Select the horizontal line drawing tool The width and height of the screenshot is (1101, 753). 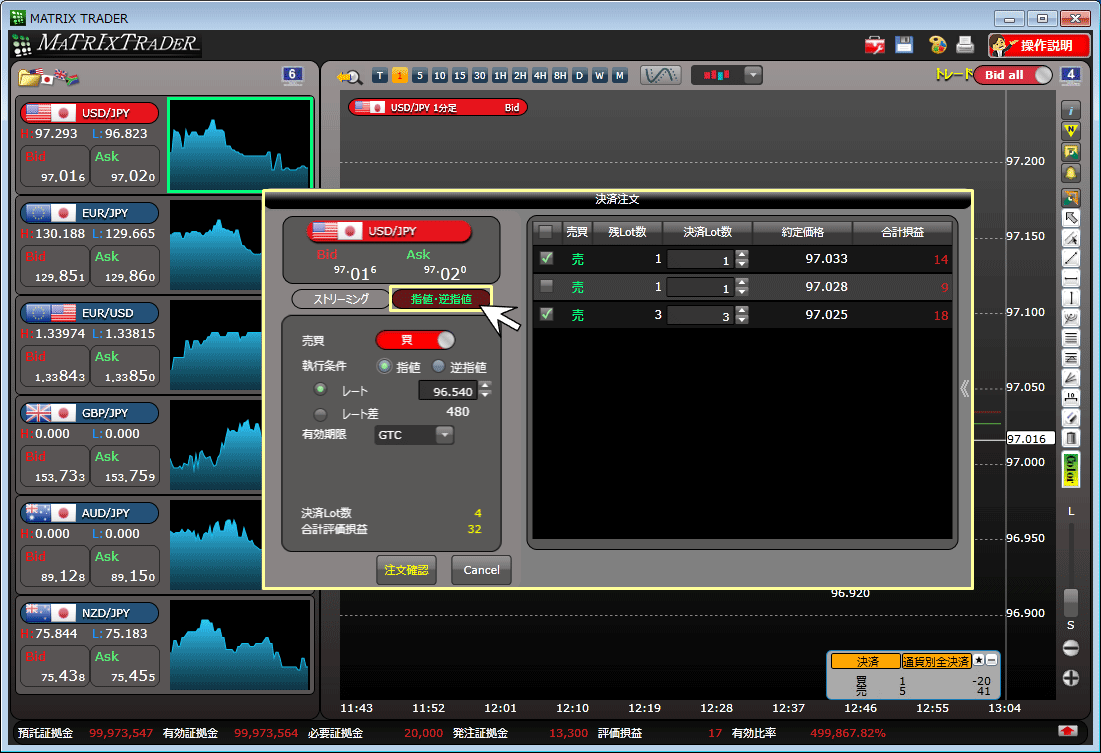[x=1070, y=278]
